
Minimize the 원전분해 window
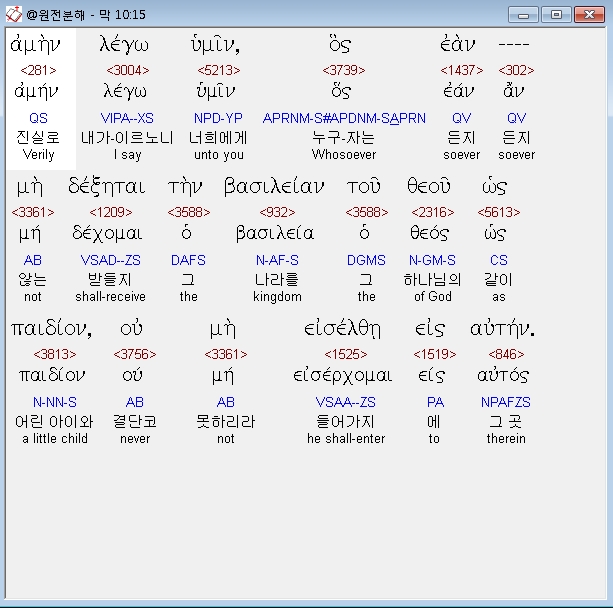tap(523, 15)
